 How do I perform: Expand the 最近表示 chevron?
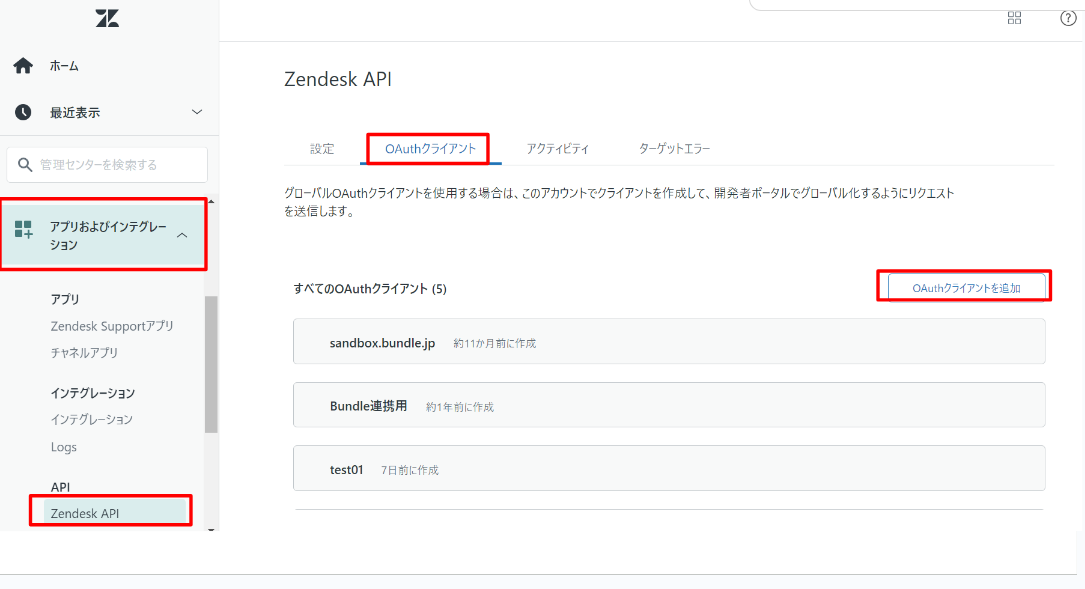click(x=196, y=112)
